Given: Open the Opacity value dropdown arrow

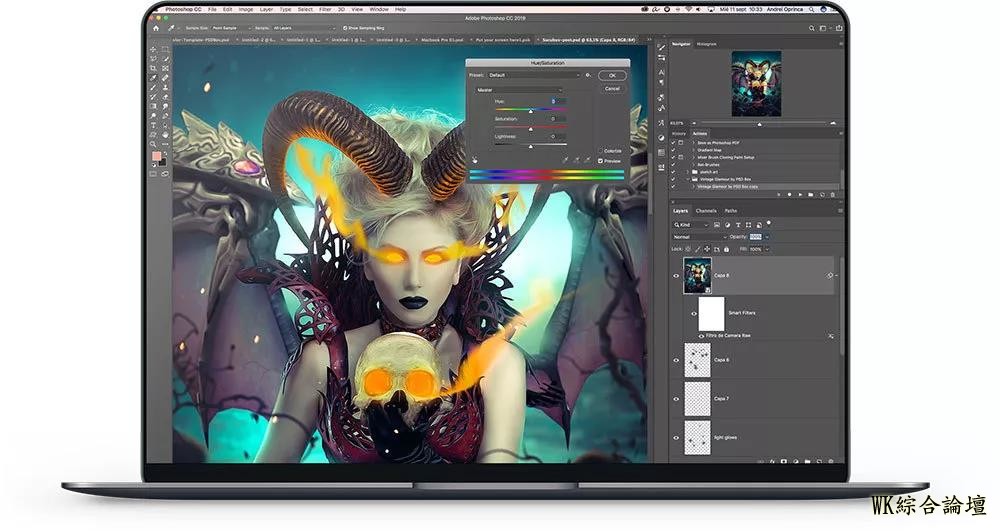Looking at the screenshot, I should 767,237.
